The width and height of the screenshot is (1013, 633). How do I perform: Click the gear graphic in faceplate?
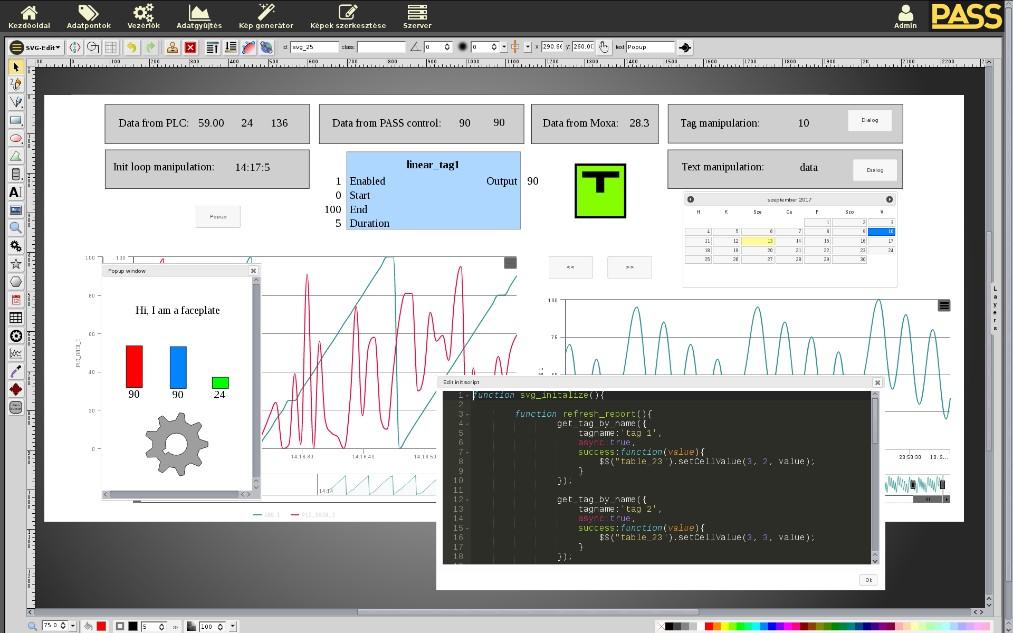[x=176, y=444]
